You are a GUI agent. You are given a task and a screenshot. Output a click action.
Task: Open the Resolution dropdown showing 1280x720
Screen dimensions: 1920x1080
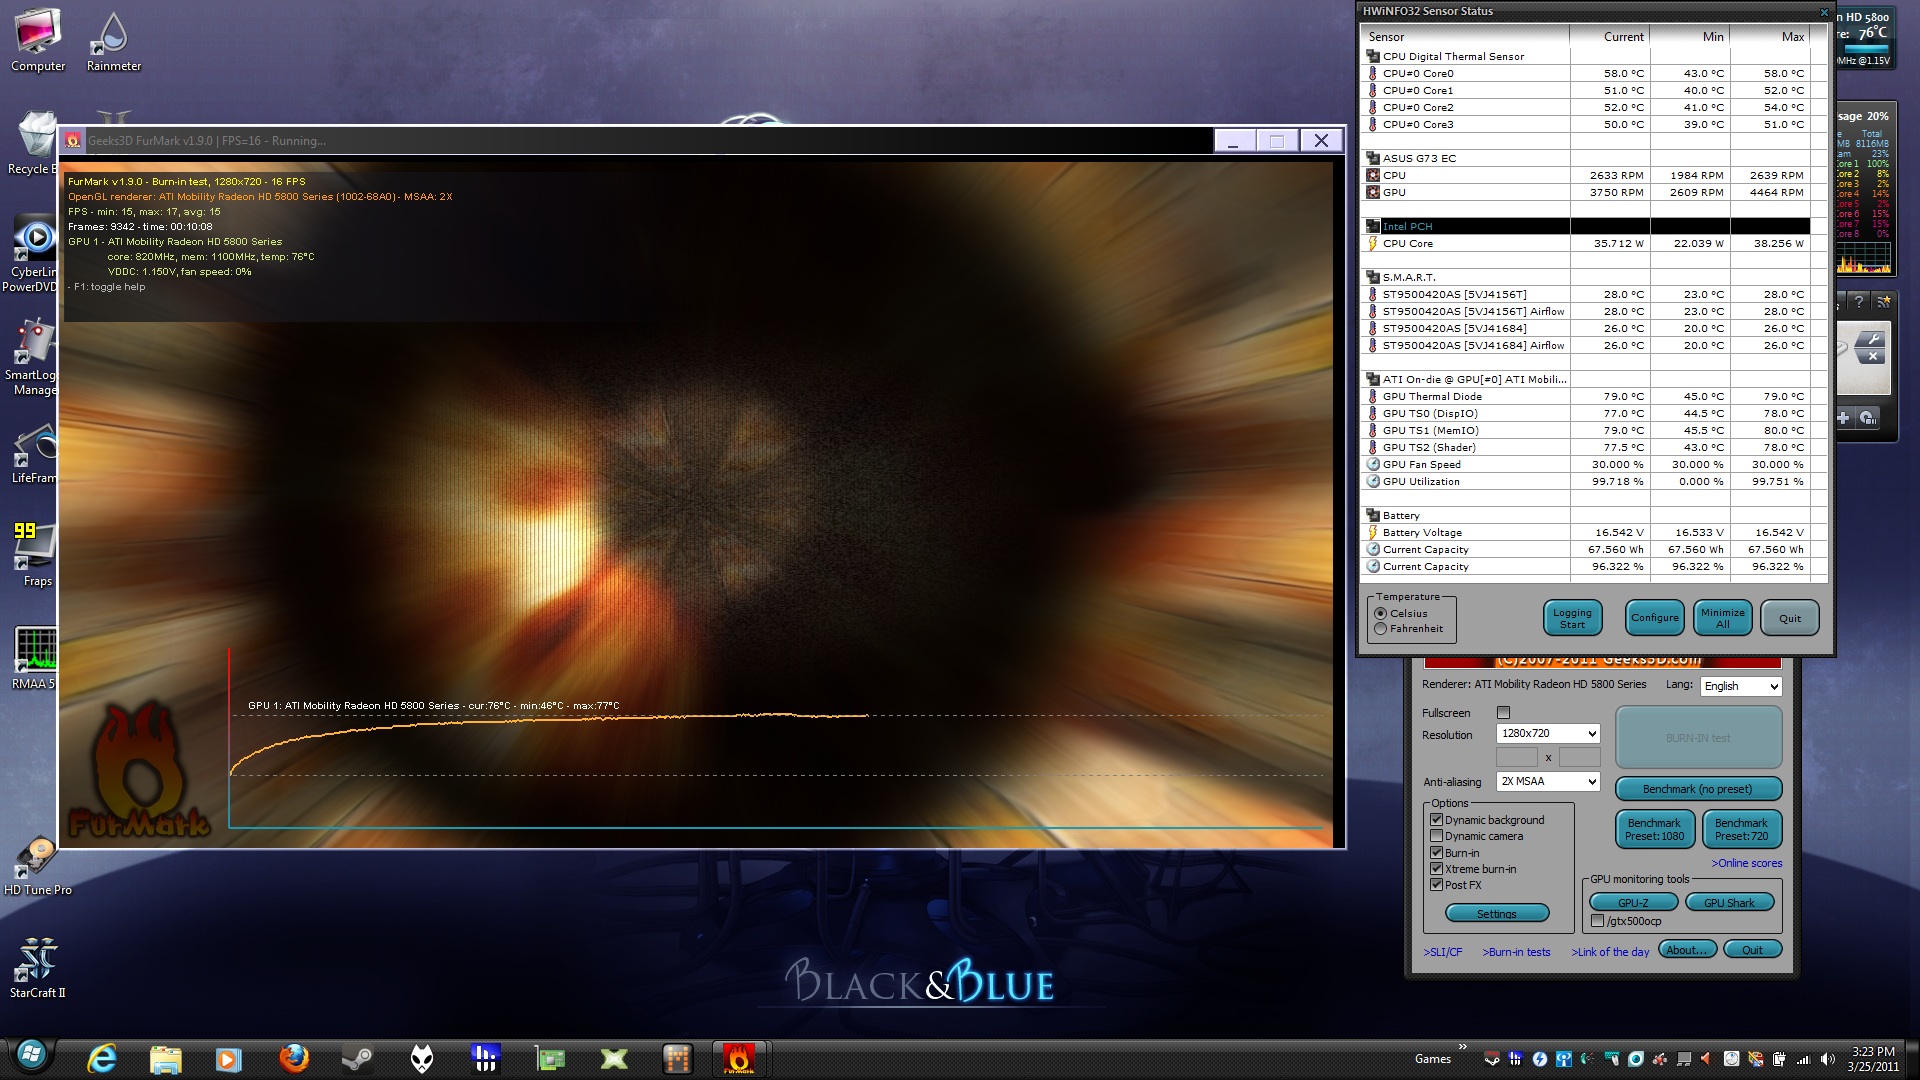click(x=1548, y=733)
